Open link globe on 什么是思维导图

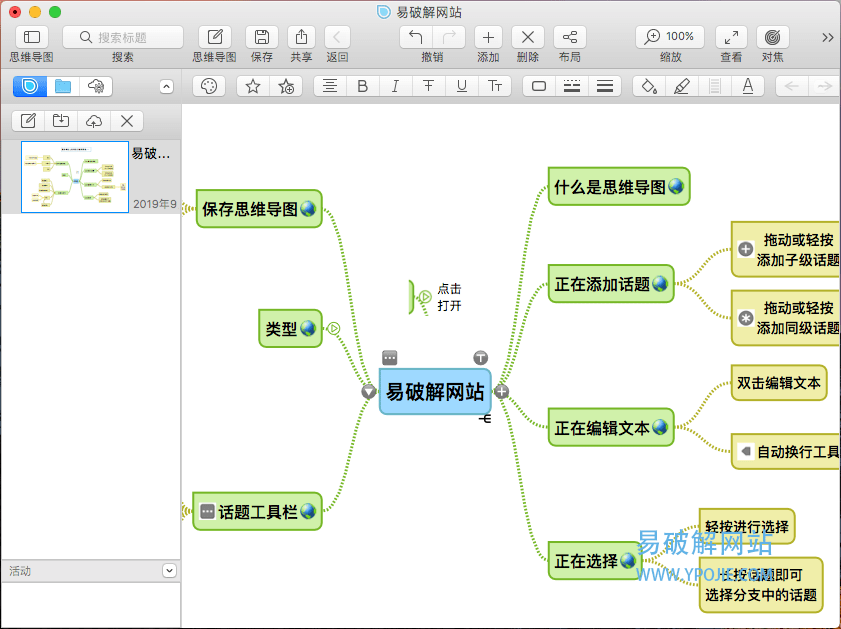(x=676, y=187)
